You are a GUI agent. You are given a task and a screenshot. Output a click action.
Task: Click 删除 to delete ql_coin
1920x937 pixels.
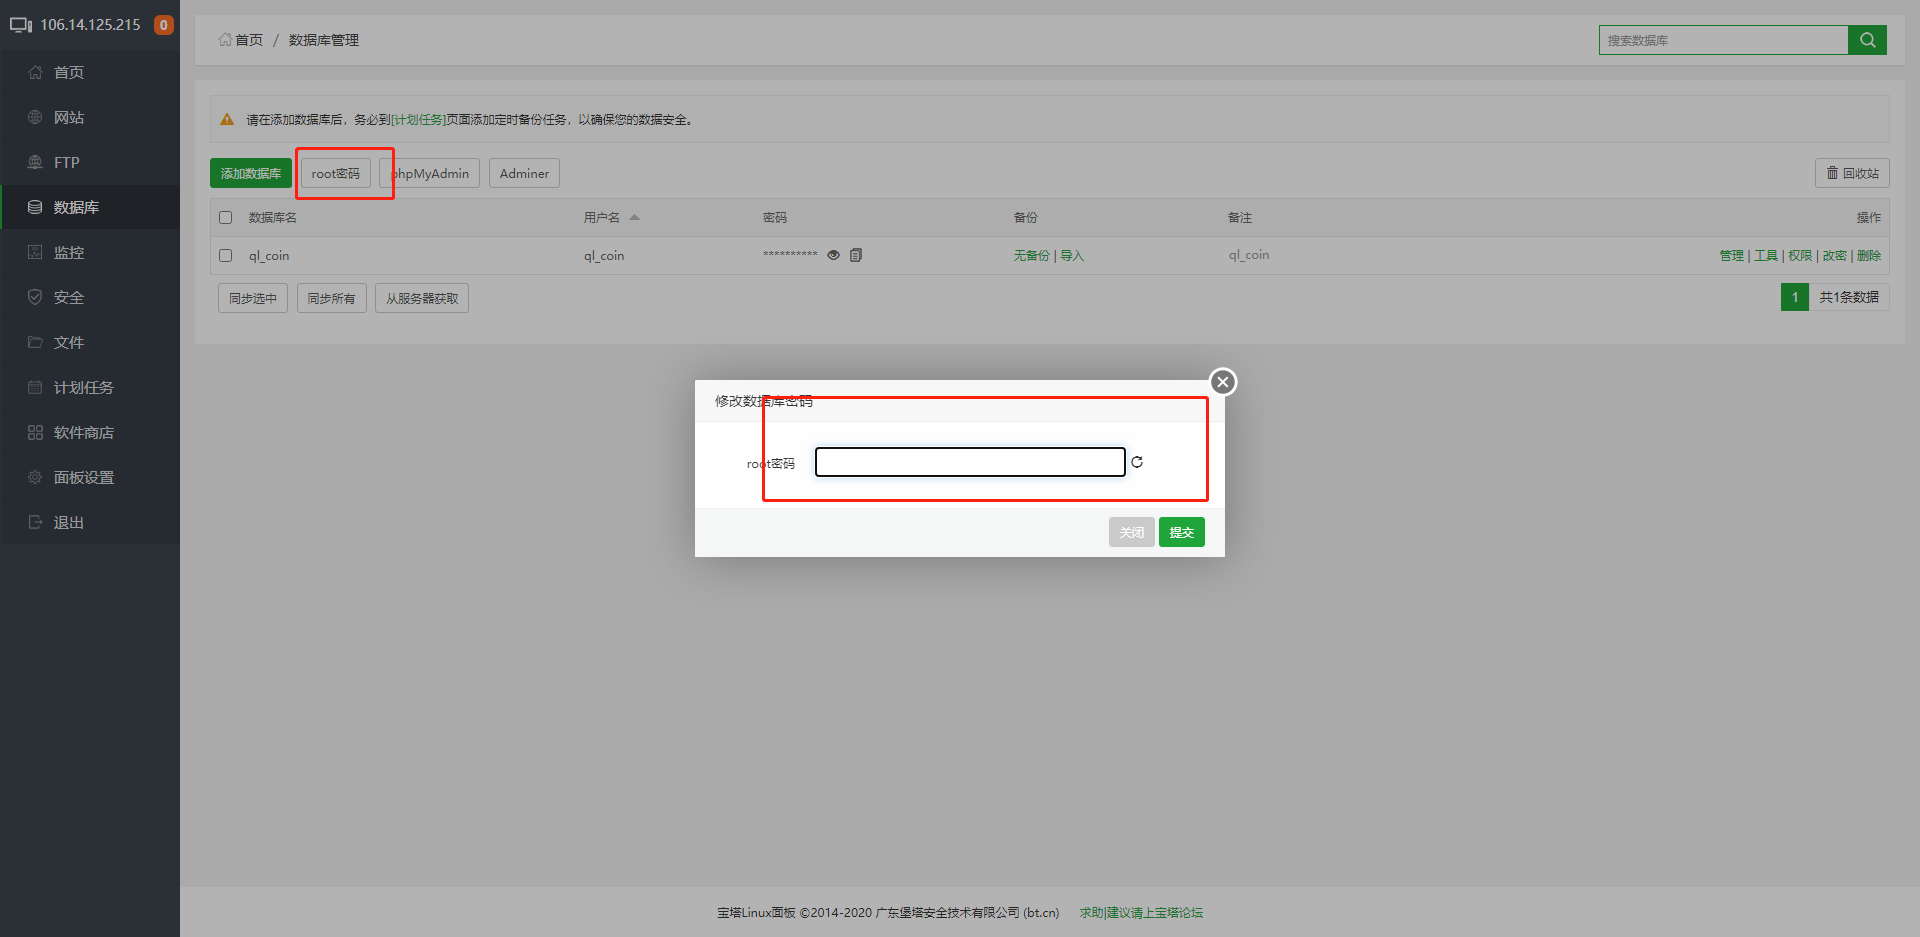point(1869,255)
